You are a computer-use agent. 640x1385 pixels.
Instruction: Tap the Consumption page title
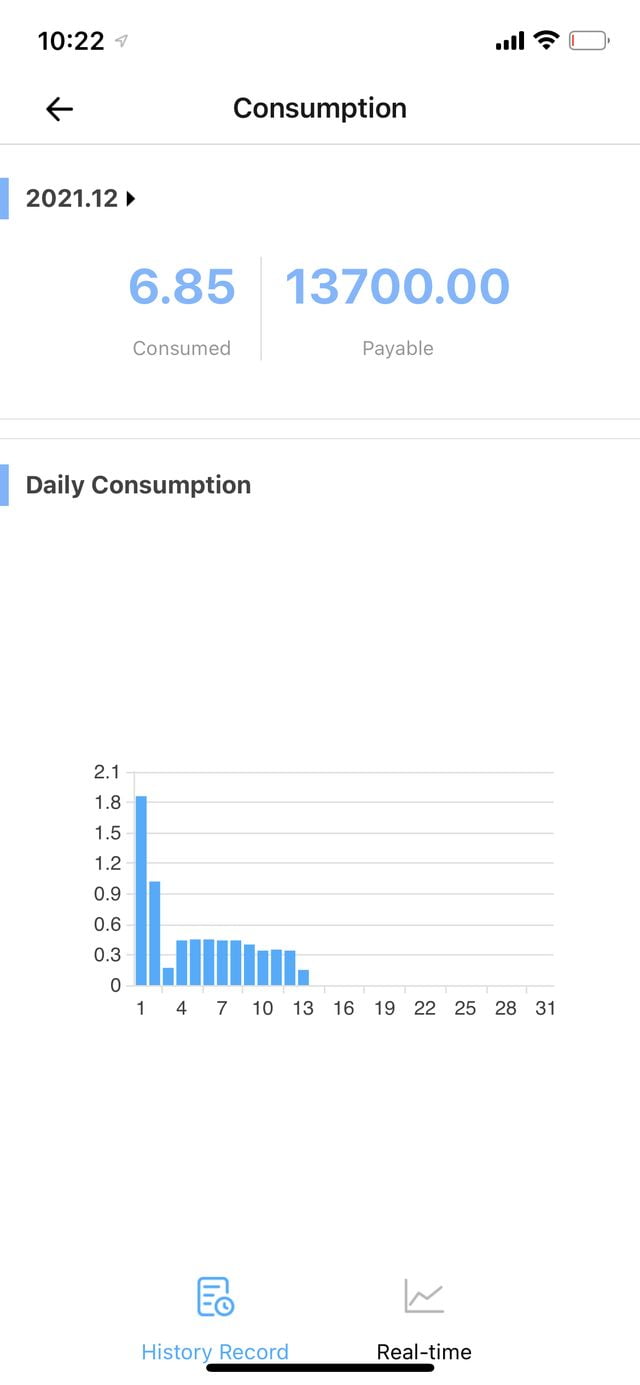click(320, 108)
